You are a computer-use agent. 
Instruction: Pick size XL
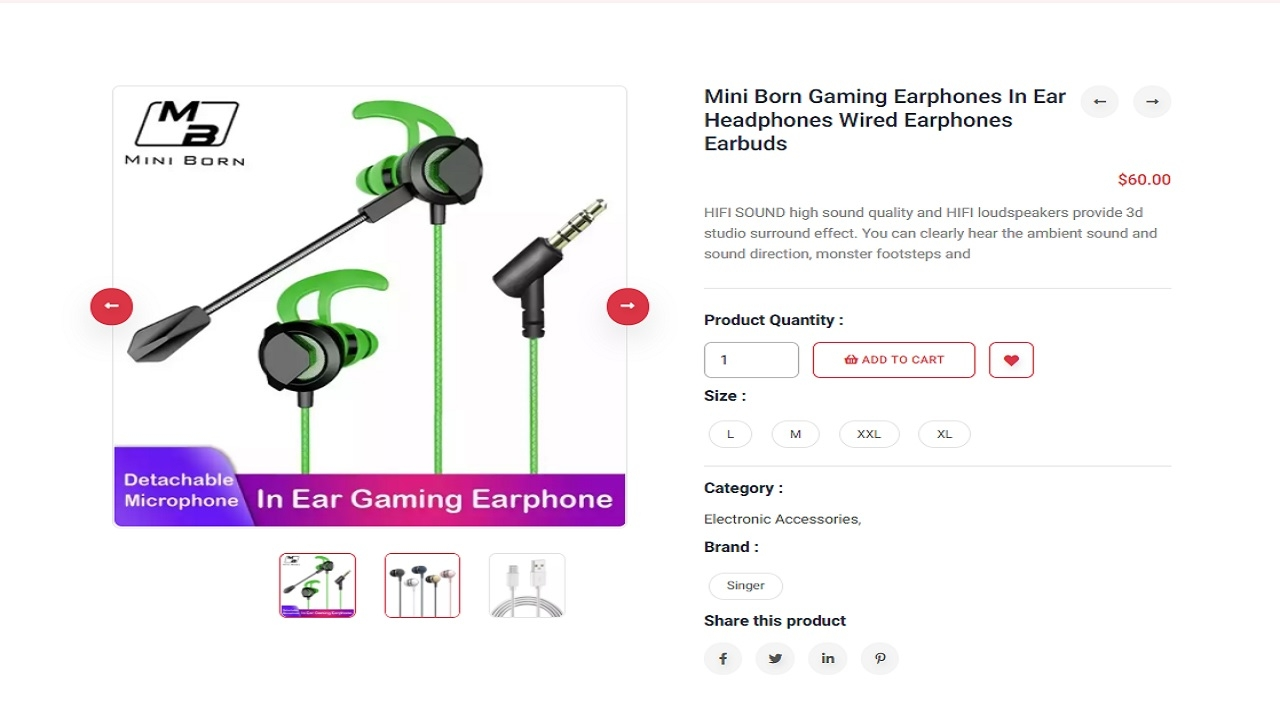(944, 434)
